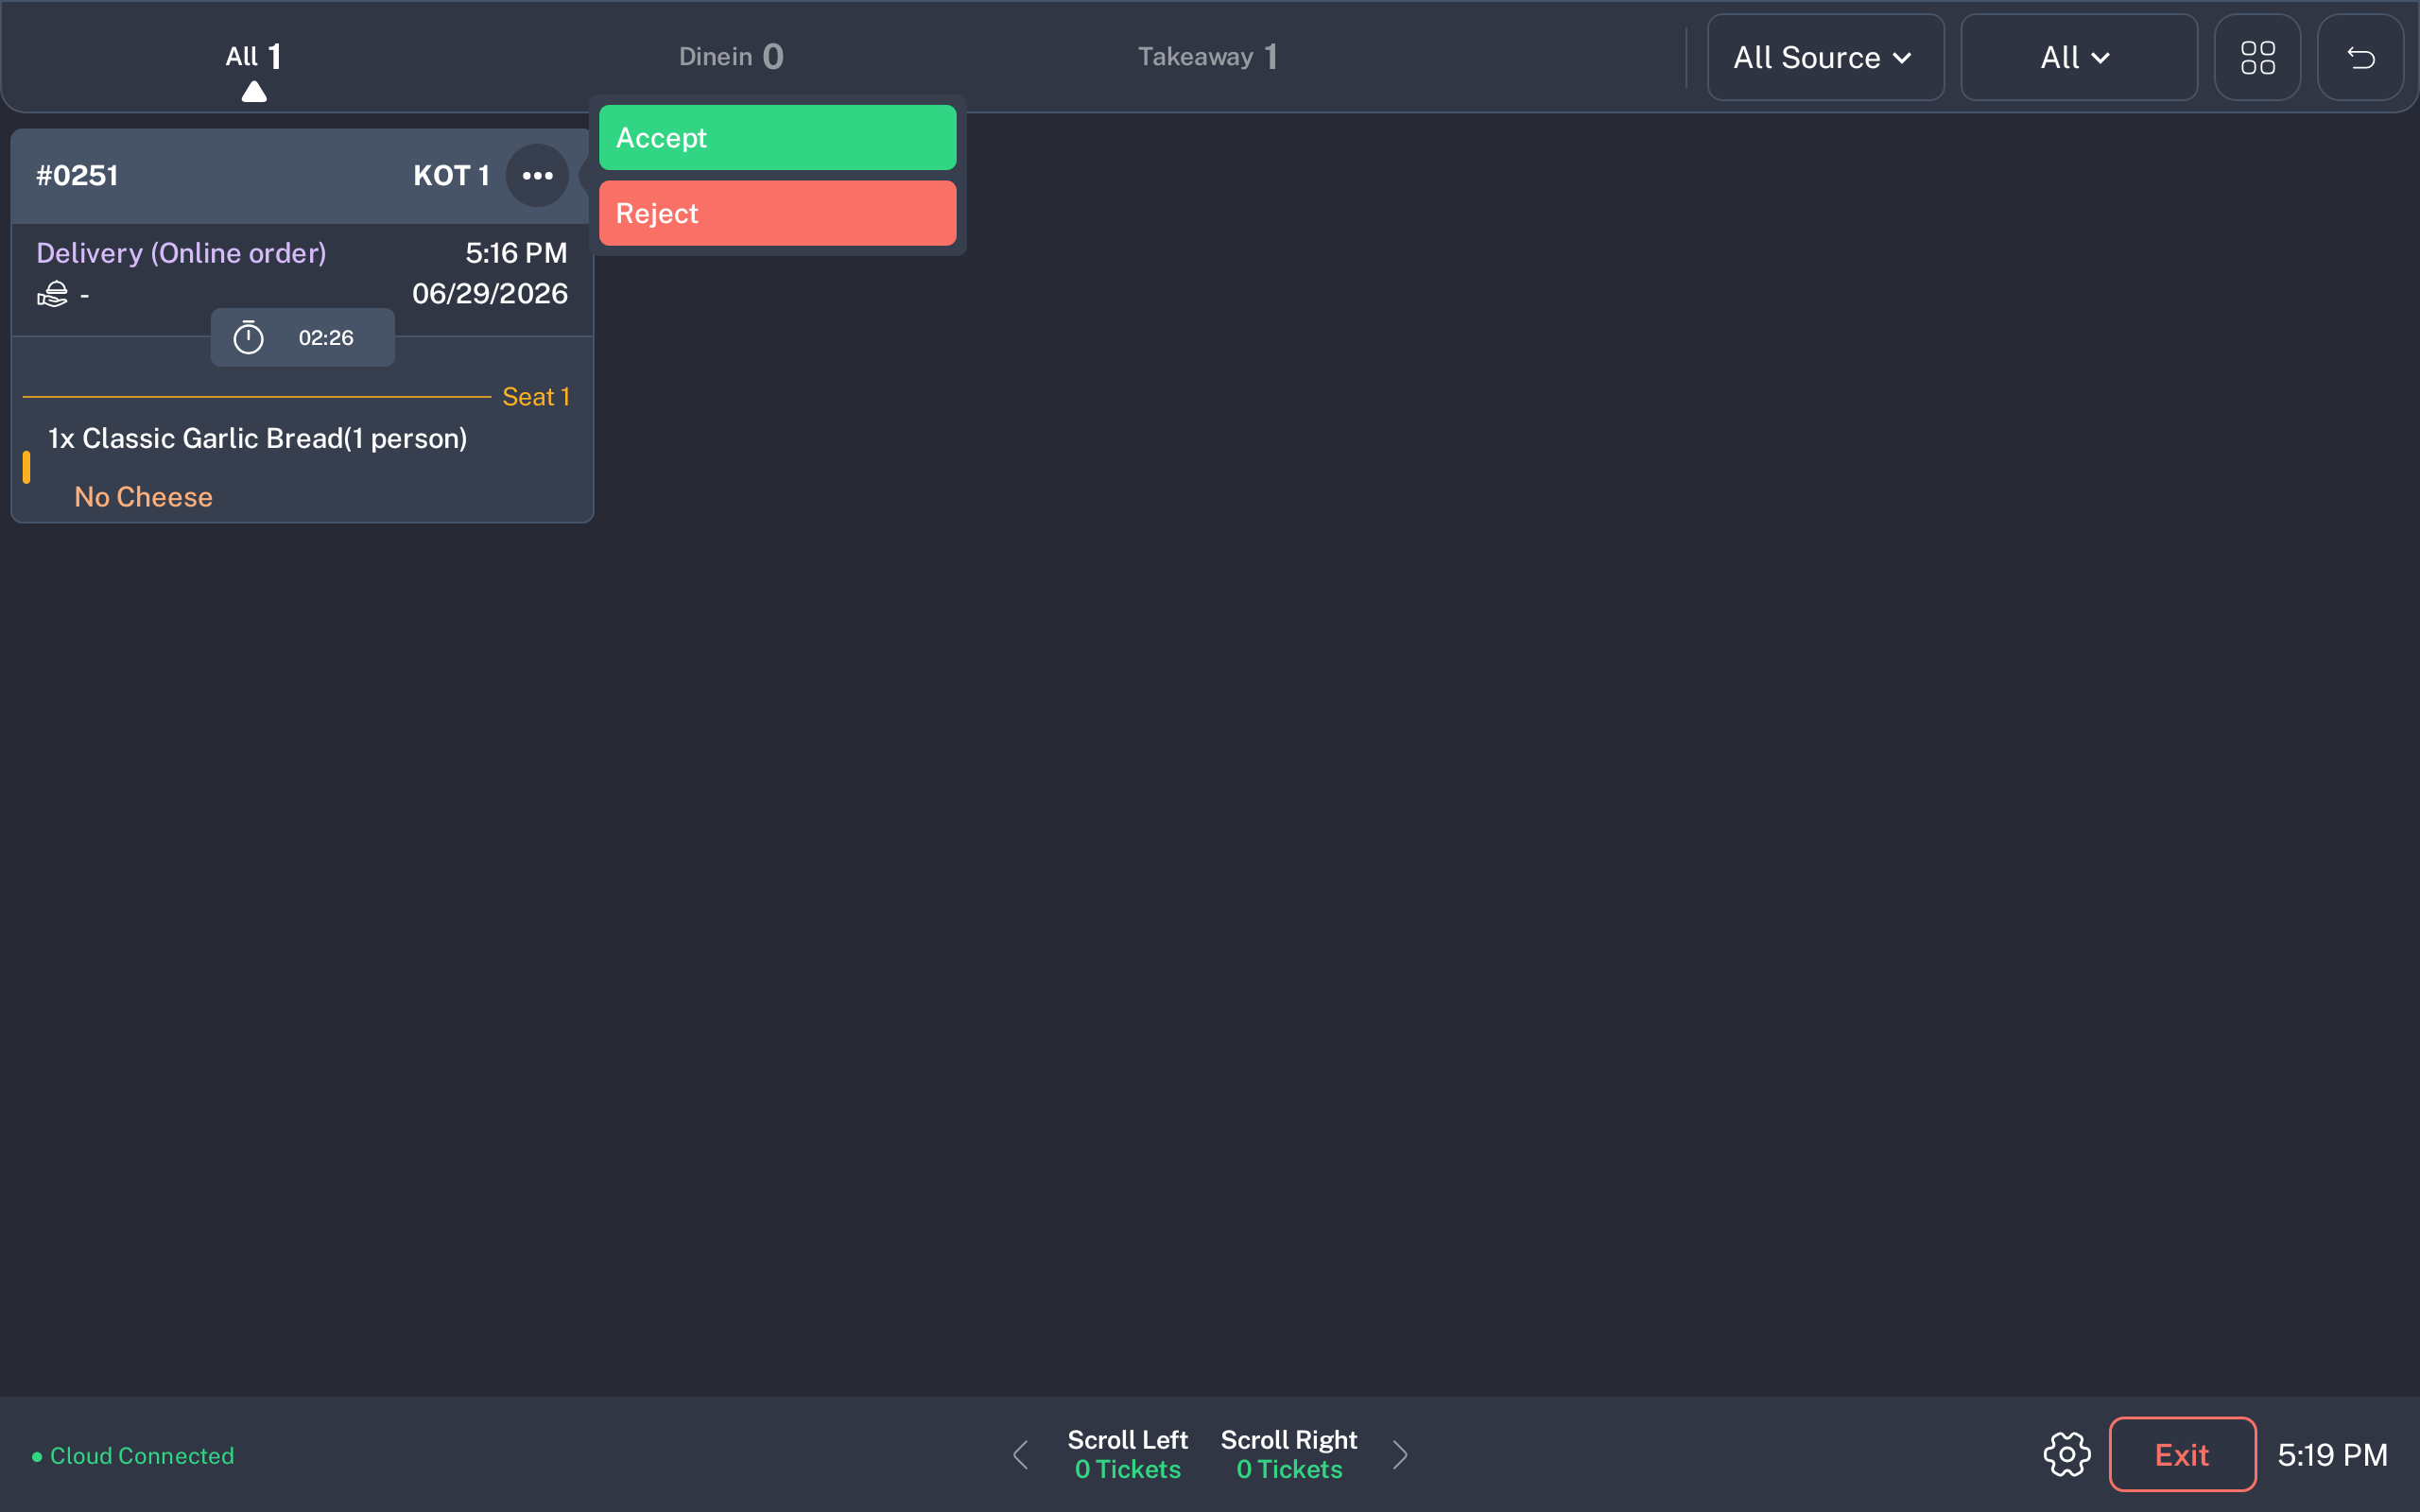Select the Classic Garlic Bread item line
This screenshot has width=2420, height=1512.
(258, 438)
